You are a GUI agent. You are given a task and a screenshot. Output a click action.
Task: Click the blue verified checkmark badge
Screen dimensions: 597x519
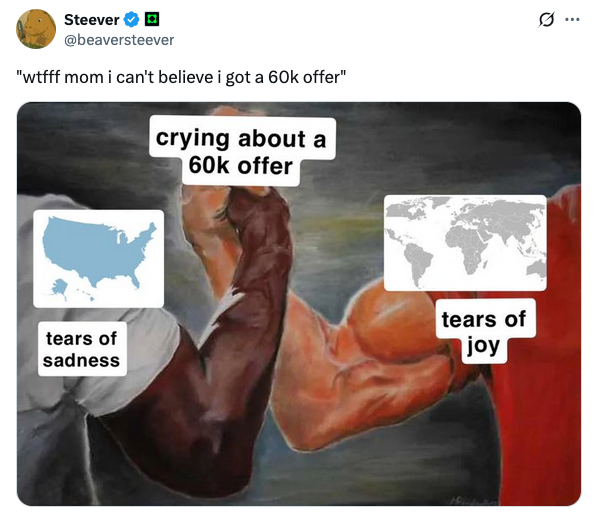(132, 20)
